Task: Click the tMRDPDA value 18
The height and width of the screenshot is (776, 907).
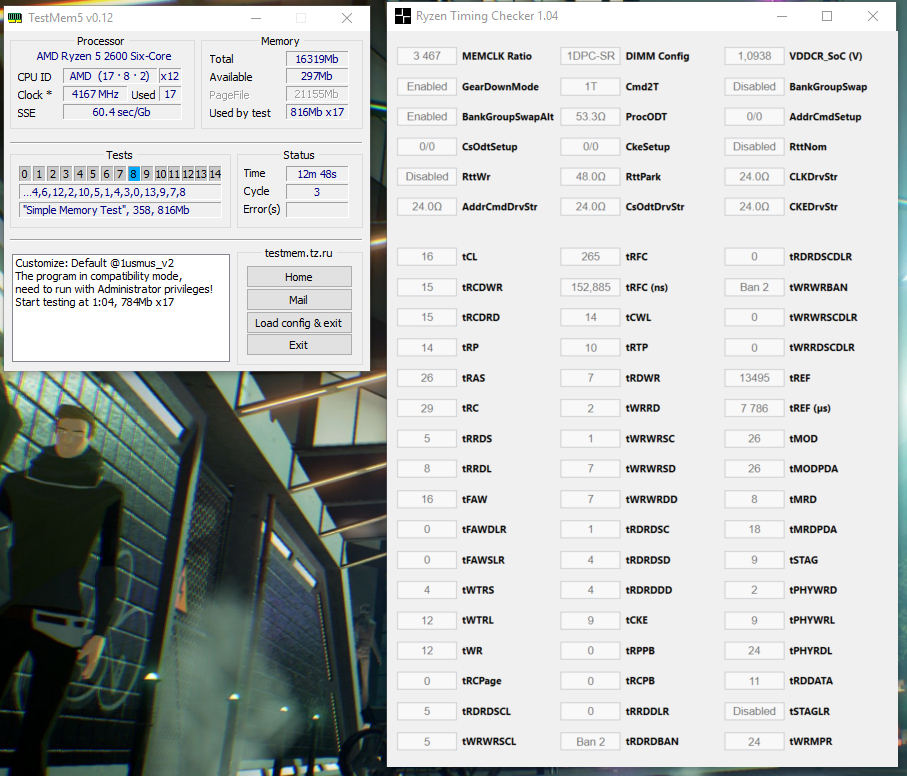Action: tap(754, 530)
